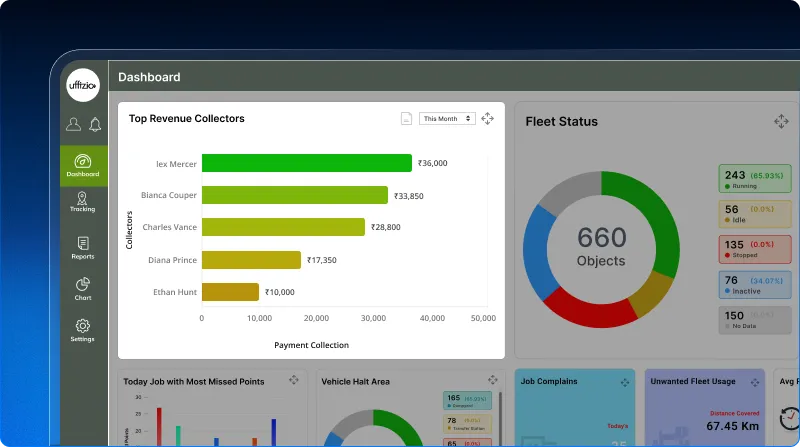Click the No Data status card 150

click(755, 320)
